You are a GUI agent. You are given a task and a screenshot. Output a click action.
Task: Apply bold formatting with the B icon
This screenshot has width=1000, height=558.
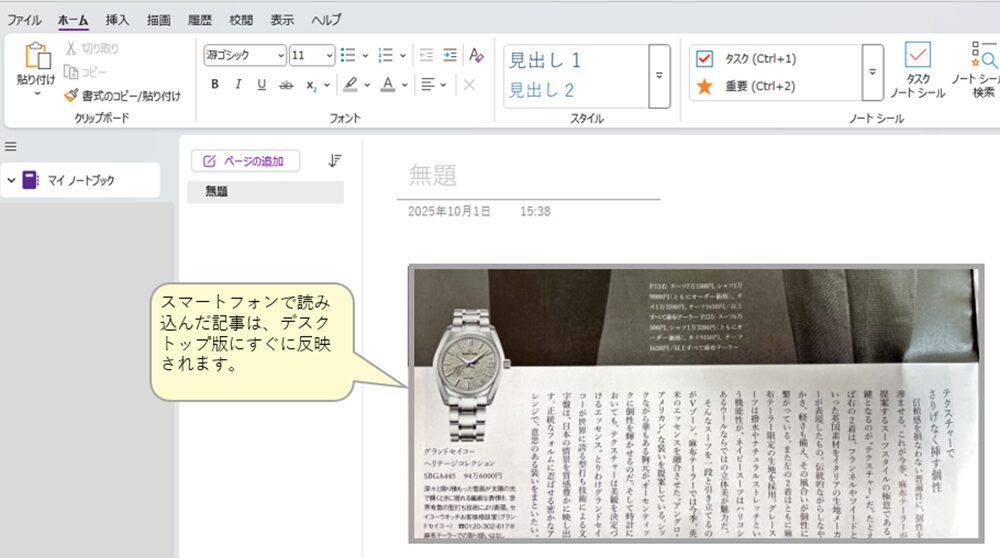tap(215, 85)
